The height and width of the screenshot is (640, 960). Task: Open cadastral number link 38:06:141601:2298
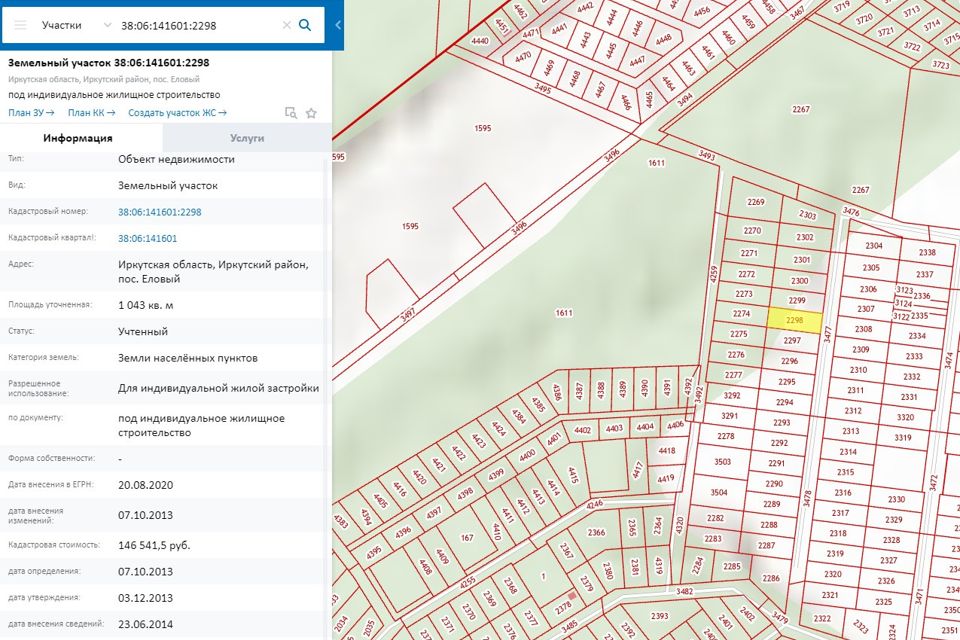coord(160,212)
